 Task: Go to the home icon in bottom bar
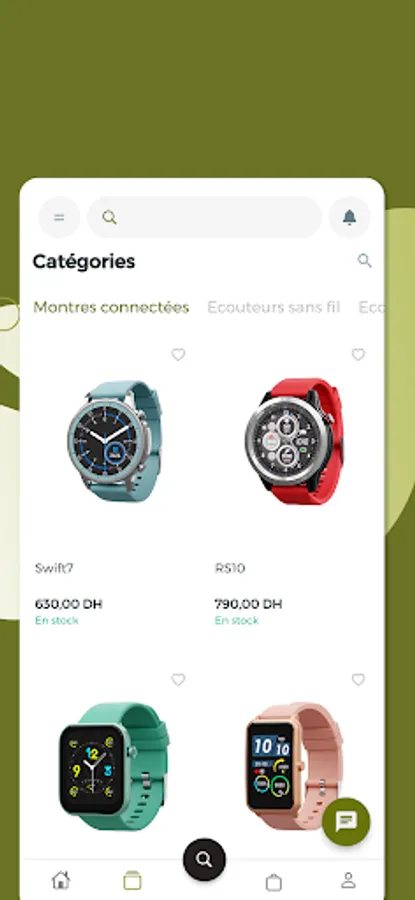[x=60, y=879]
